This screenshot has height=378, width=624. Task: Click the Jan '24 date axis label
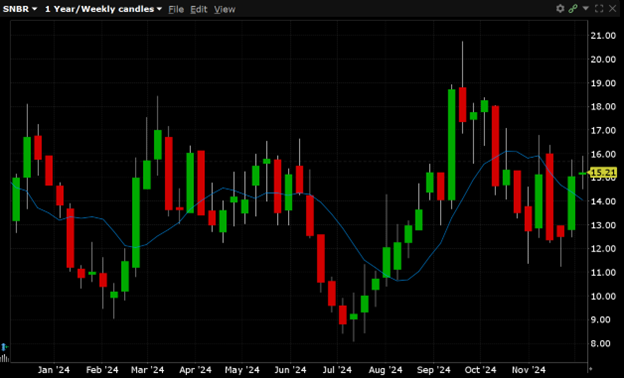click(54, 370)
